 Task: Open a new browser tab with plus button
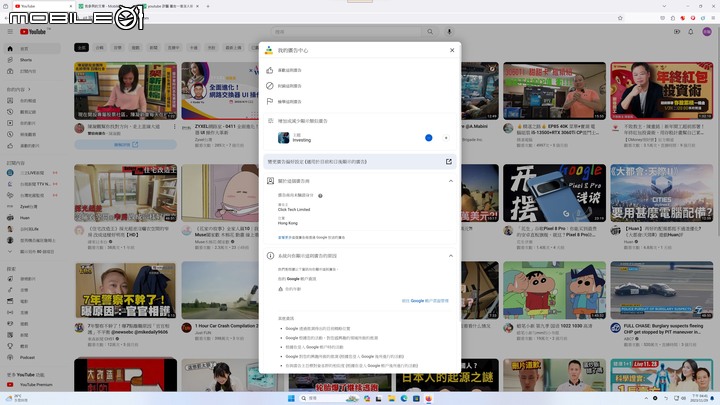click(x=208, y=6)
